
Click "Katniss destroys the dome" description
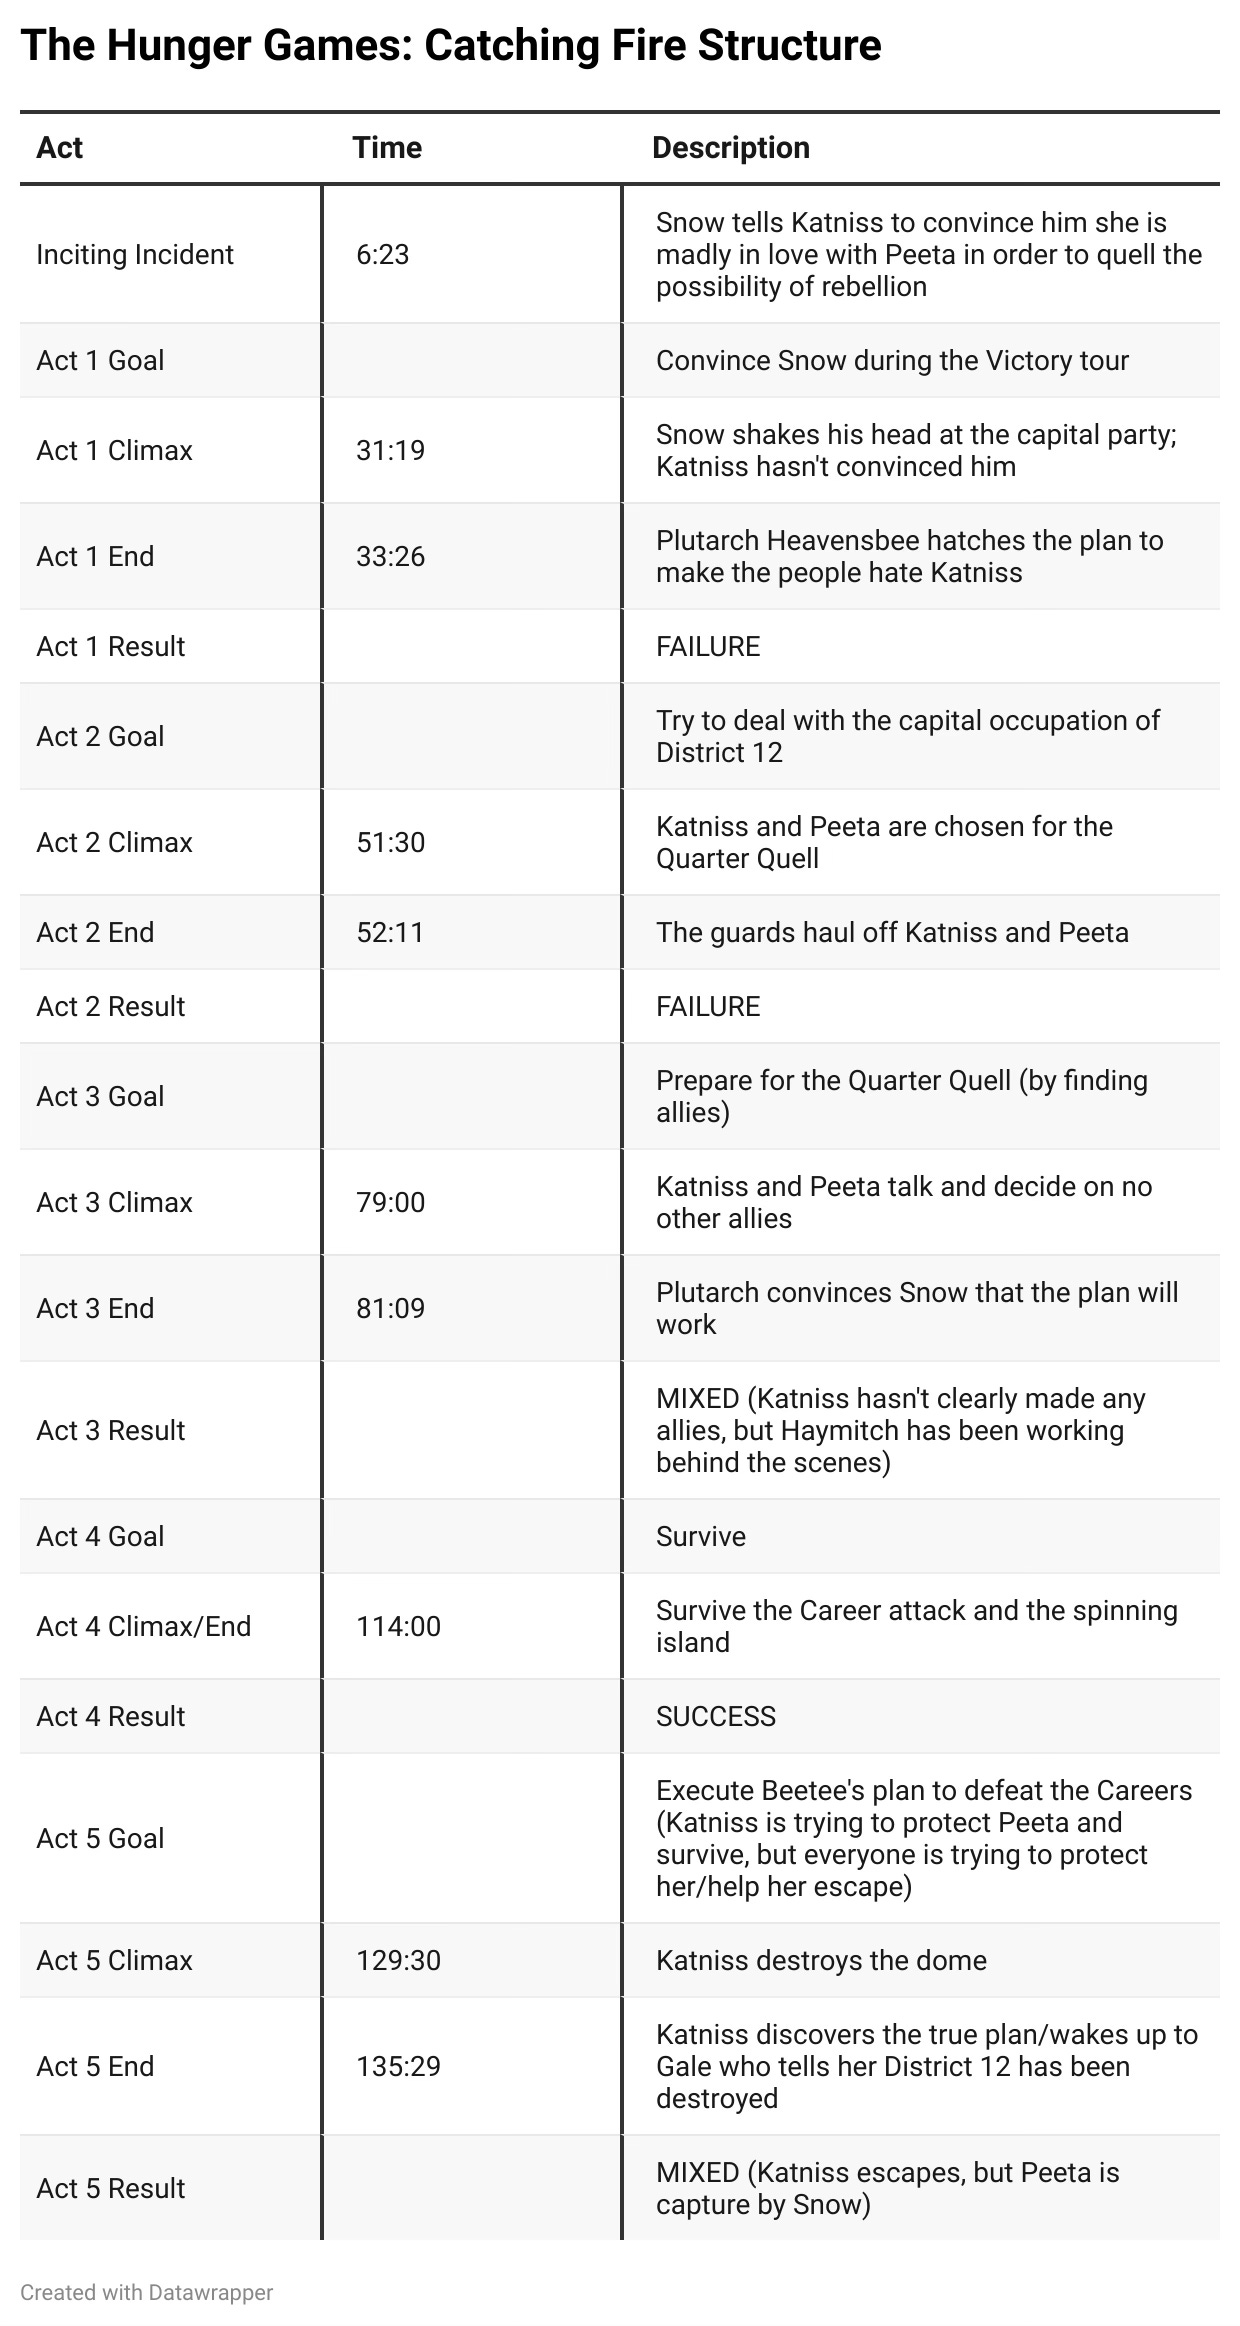821,1961
